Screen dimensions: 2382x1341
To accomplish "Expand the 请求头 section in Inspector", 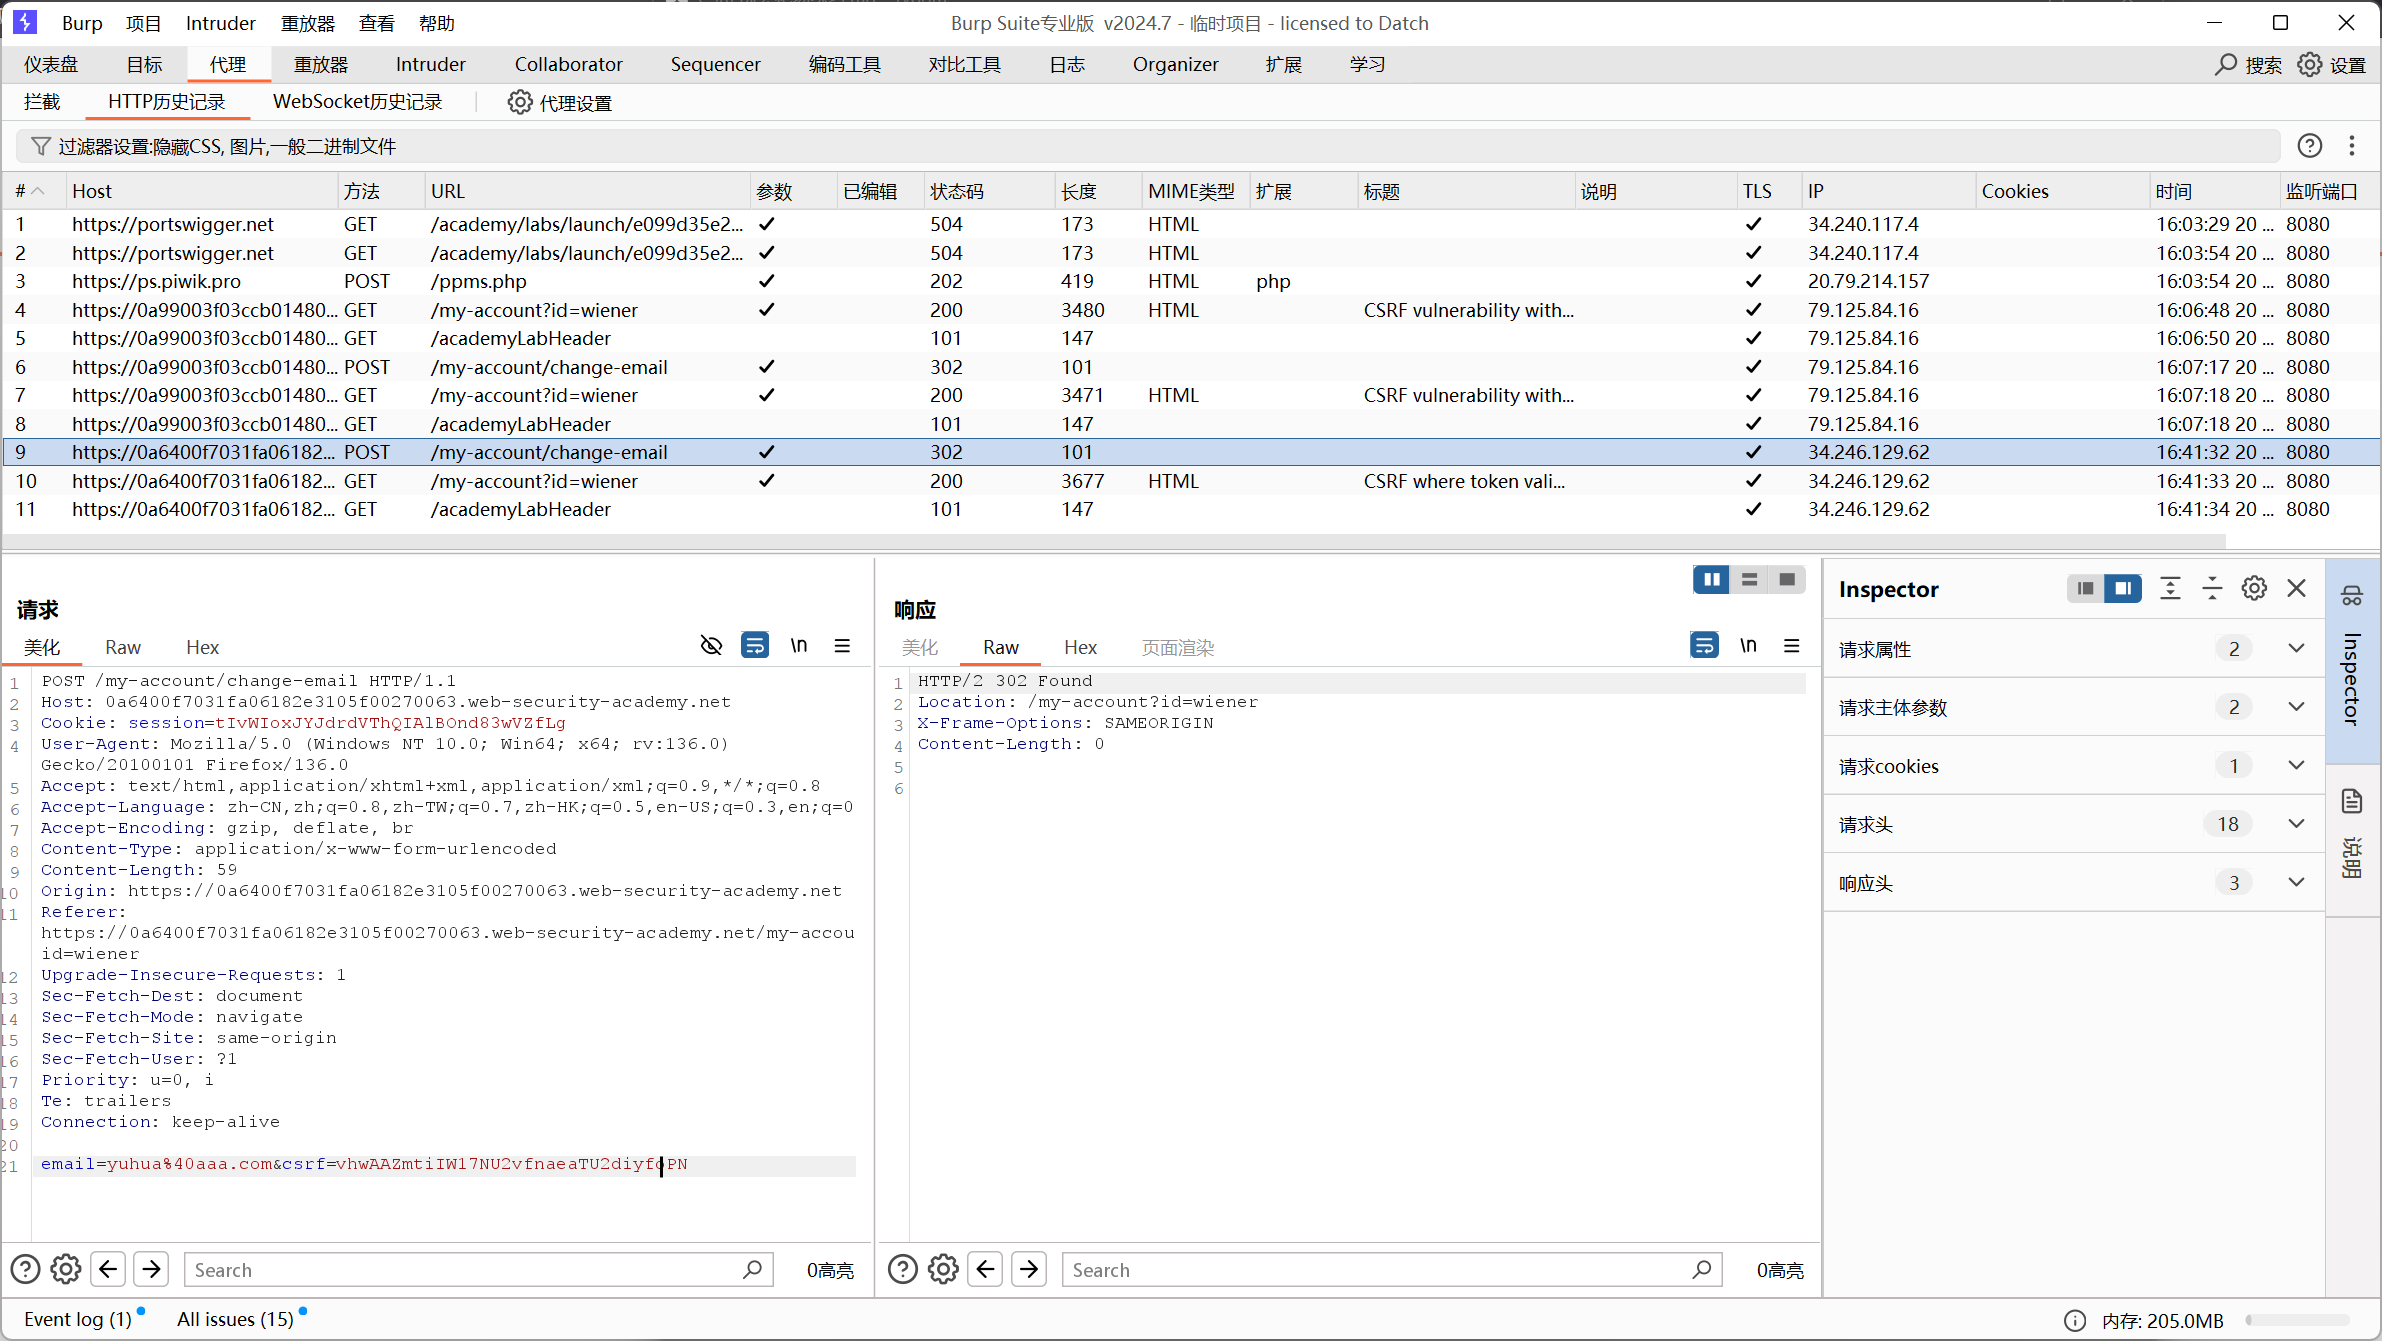I will click(x=2296, y=824).
